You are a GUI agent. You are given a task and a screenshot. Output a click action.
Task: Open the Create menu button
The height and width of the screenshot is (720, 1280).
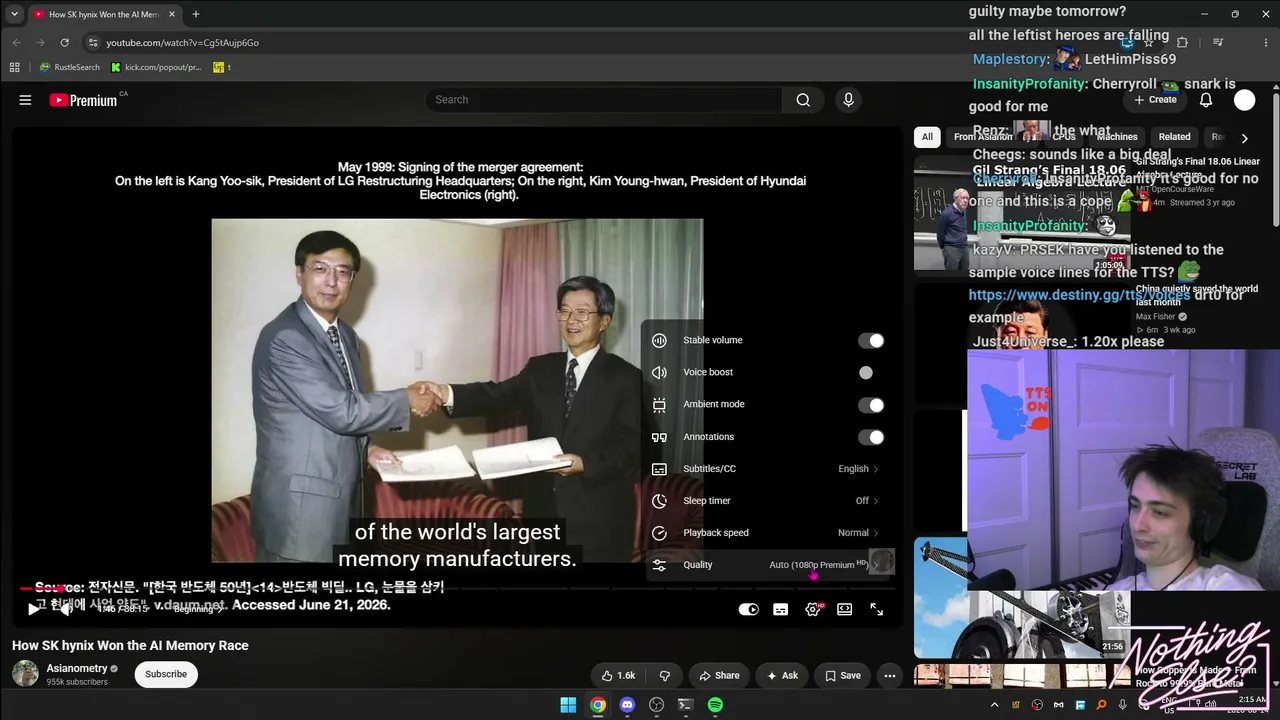(1155, 100)
